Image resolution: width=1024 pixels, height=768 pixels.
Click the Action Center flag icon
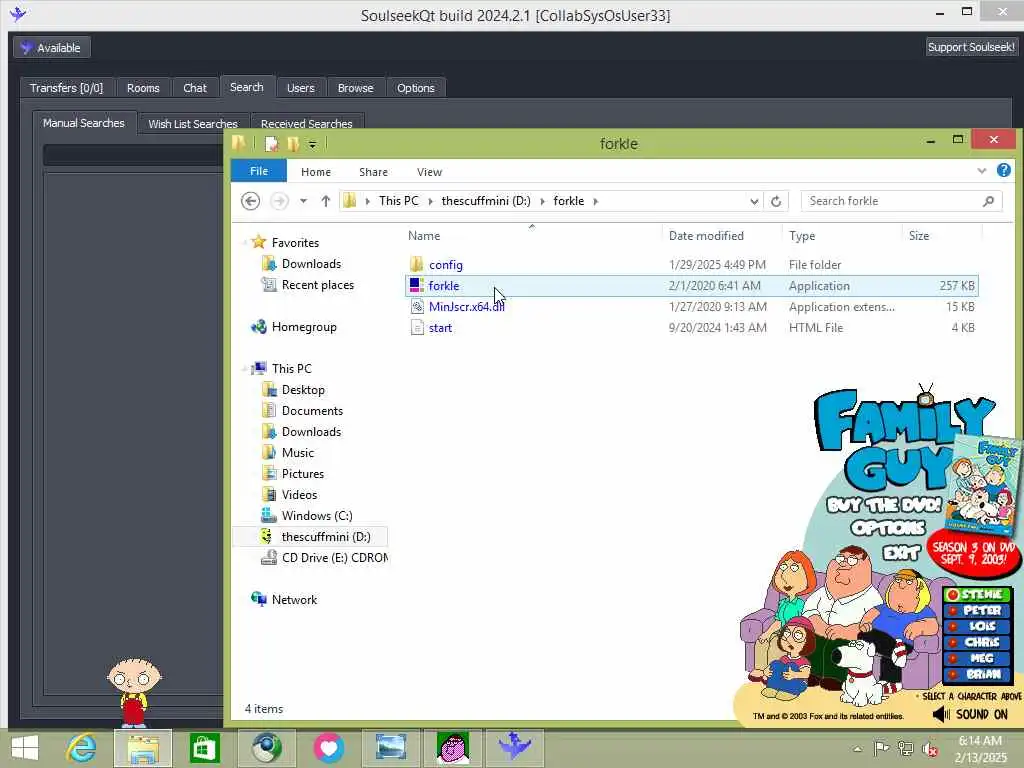point(881,749)
